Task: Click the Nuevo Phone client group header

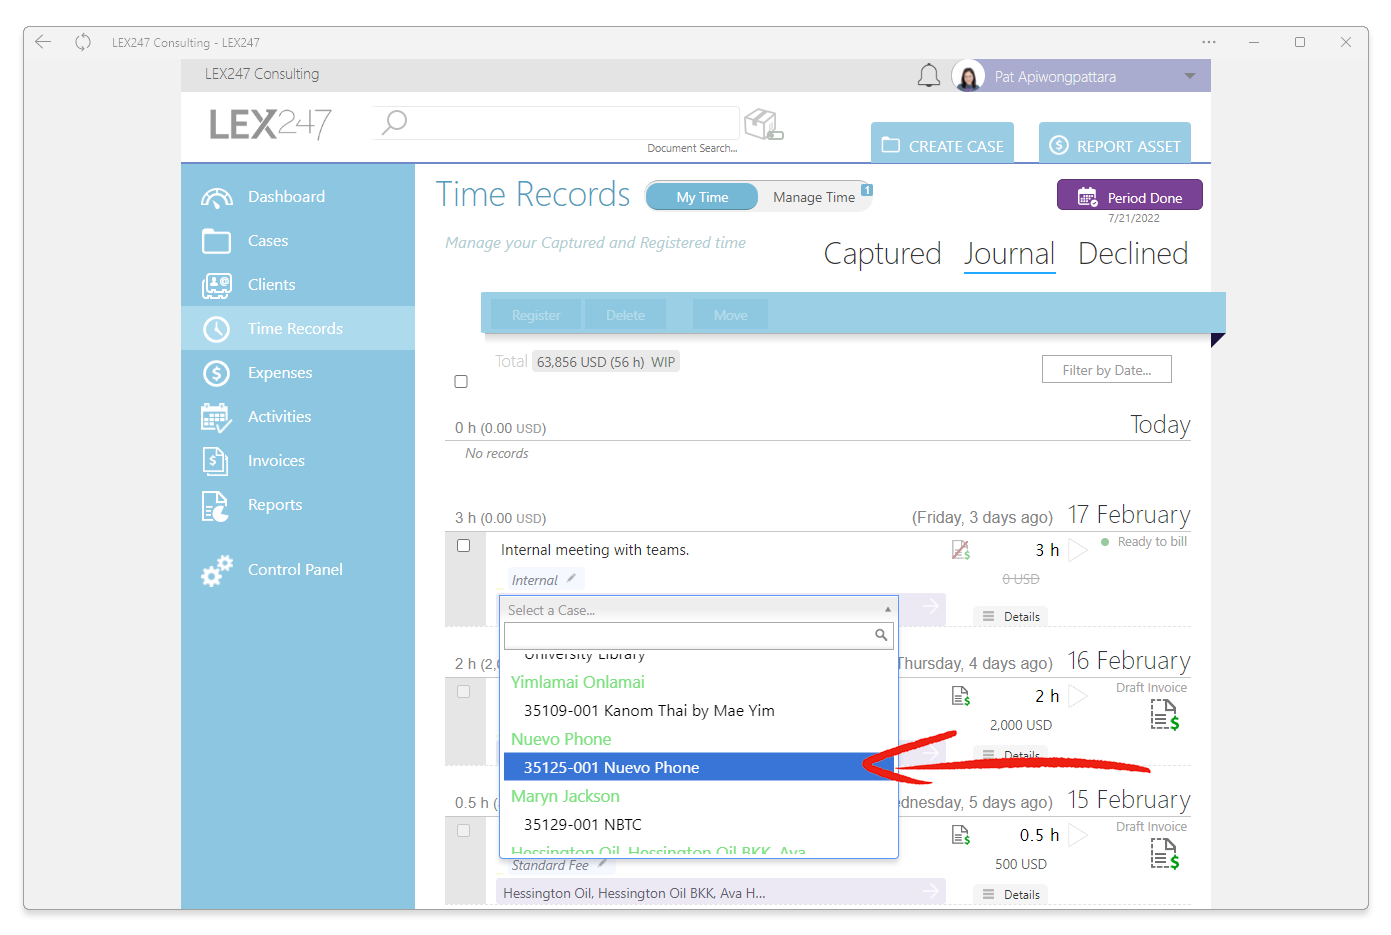Action: click(x=561, y=739)
